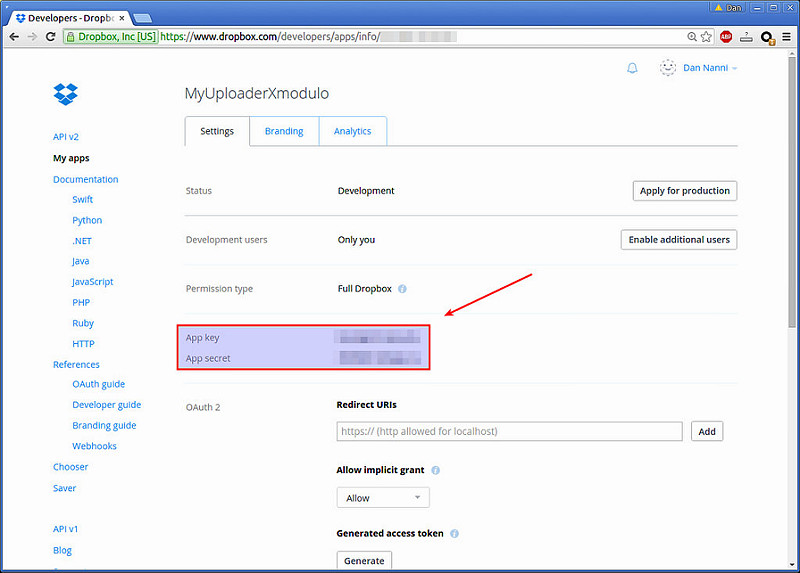The image size is (800, 573).
Task: Select the Developers - Dropbox browser tab
Action: click(70, 18)
